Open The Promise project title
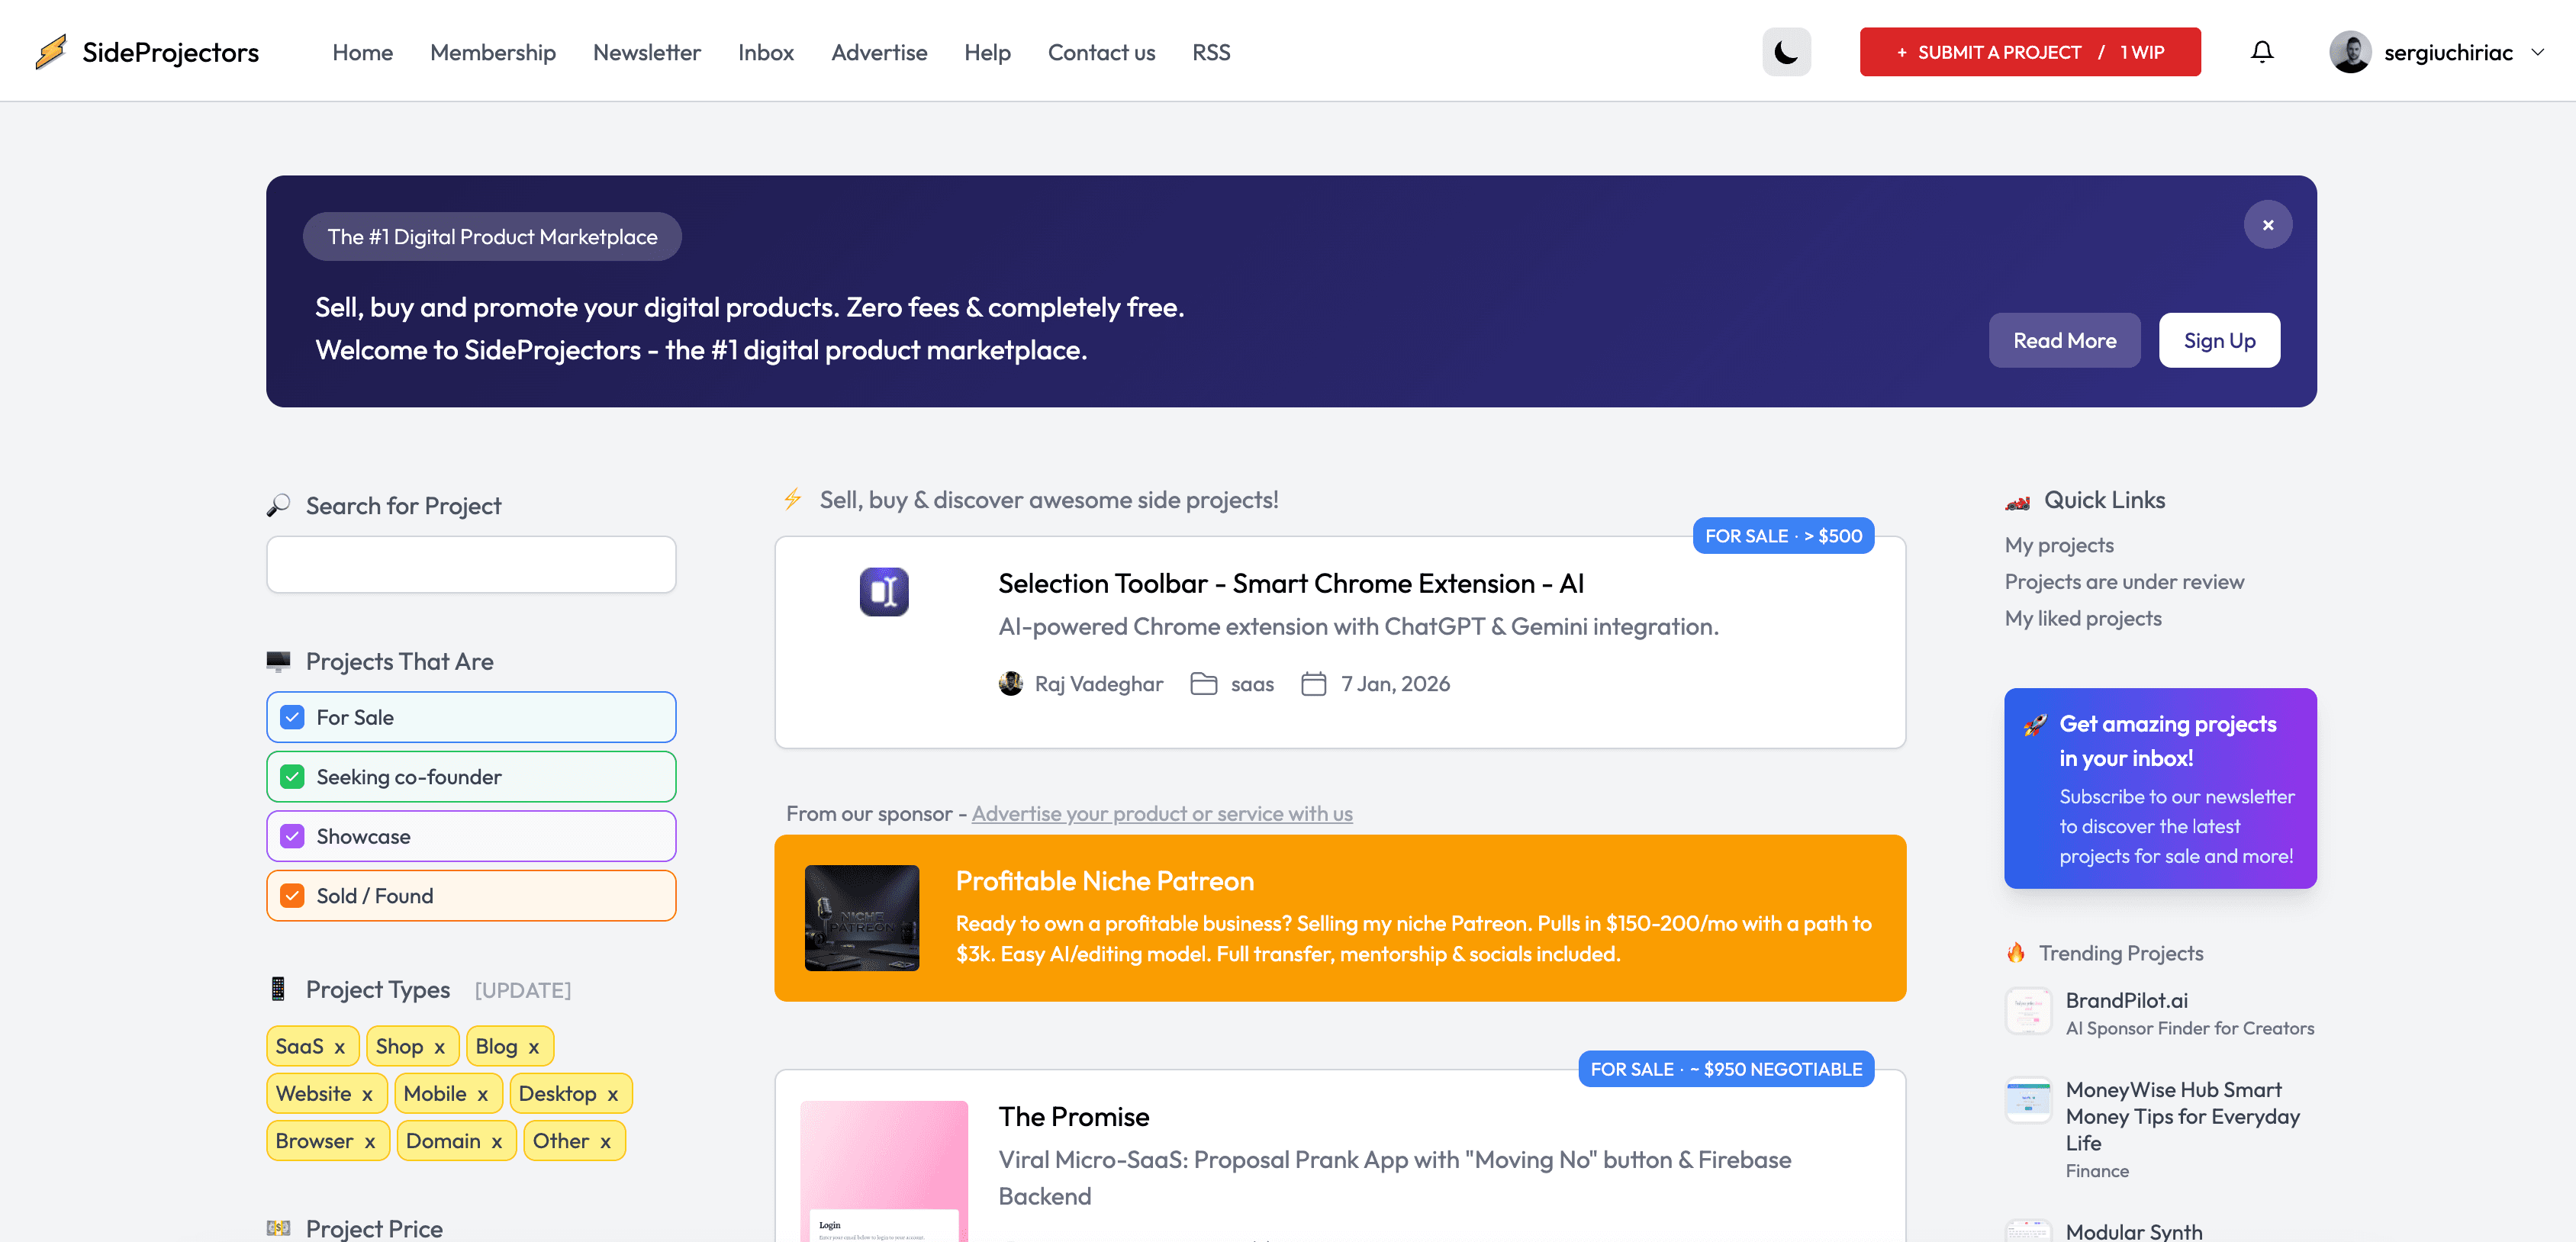The width and height of the screenshot is (2576, 1242). click(x=1074, y=1117)
